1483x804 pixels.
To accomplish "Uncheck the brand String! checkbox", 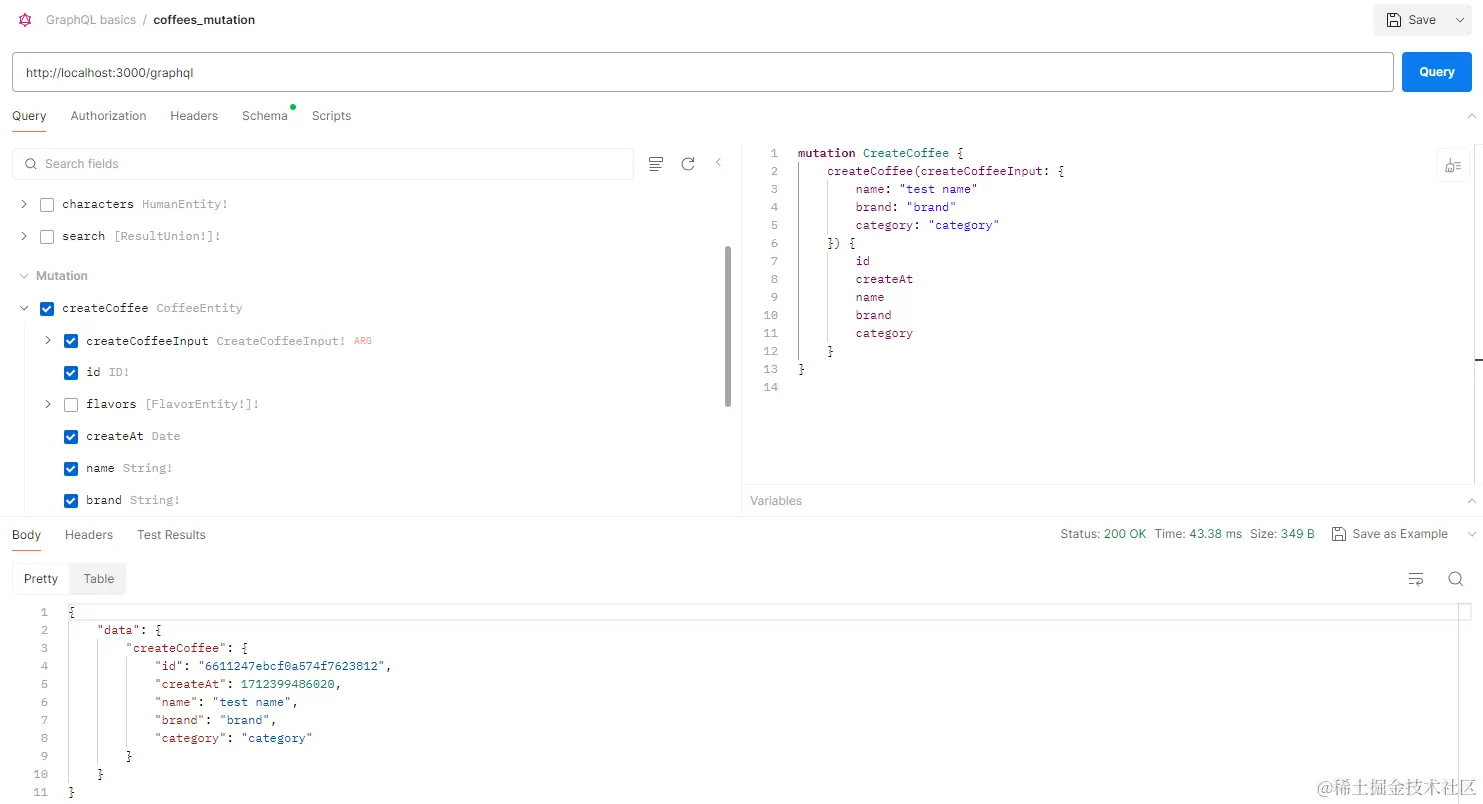I will (x=71, y=501).
